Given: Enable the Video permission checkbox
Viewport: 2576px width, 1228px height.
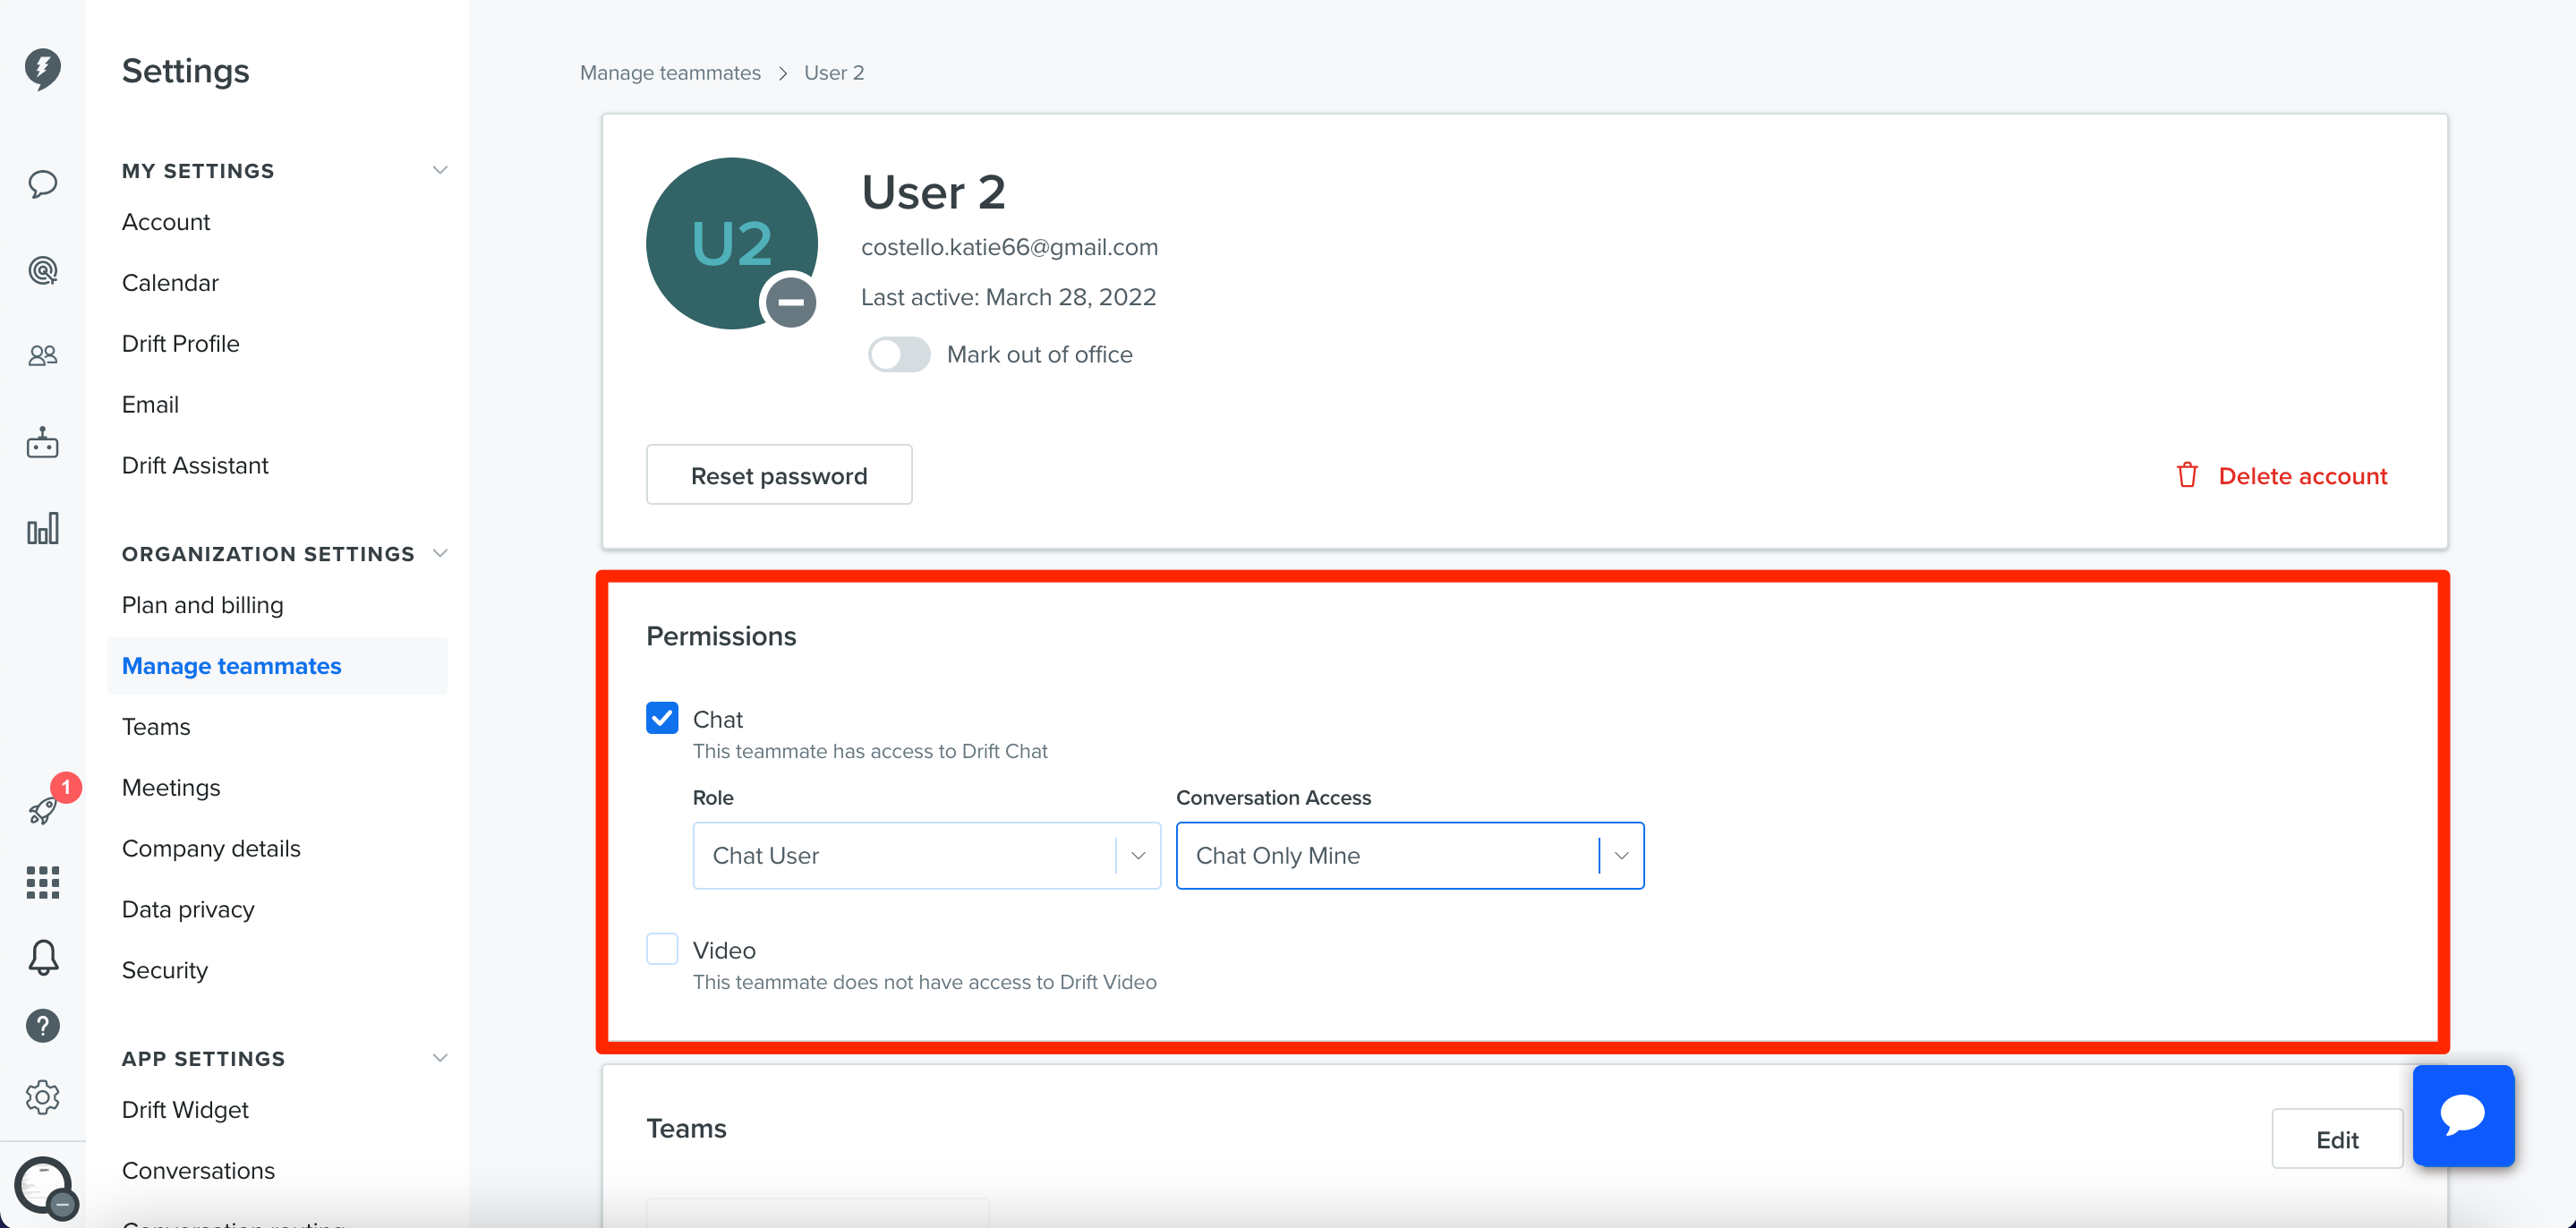Looking at the screenshot, I should coord(661,948).
